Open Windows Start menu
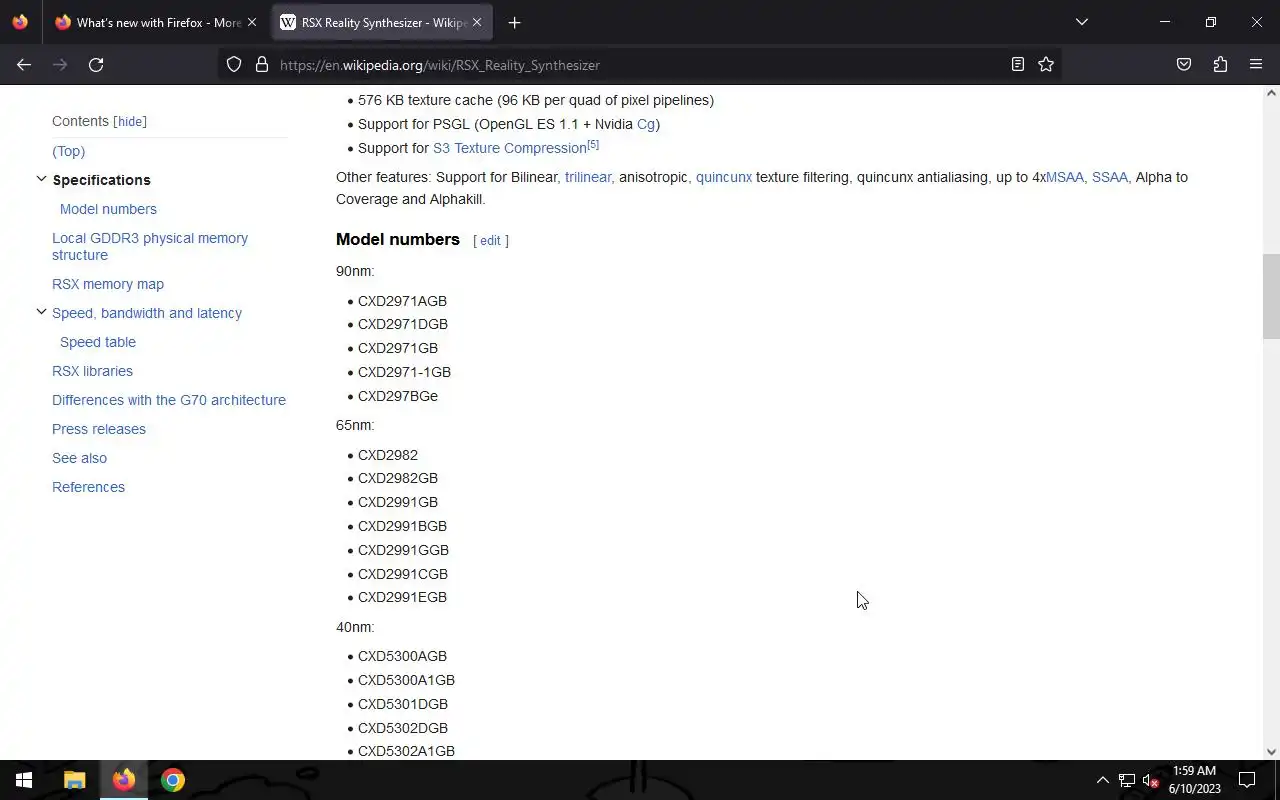This screenshot has height=800, width=1280. pos(24,780)
